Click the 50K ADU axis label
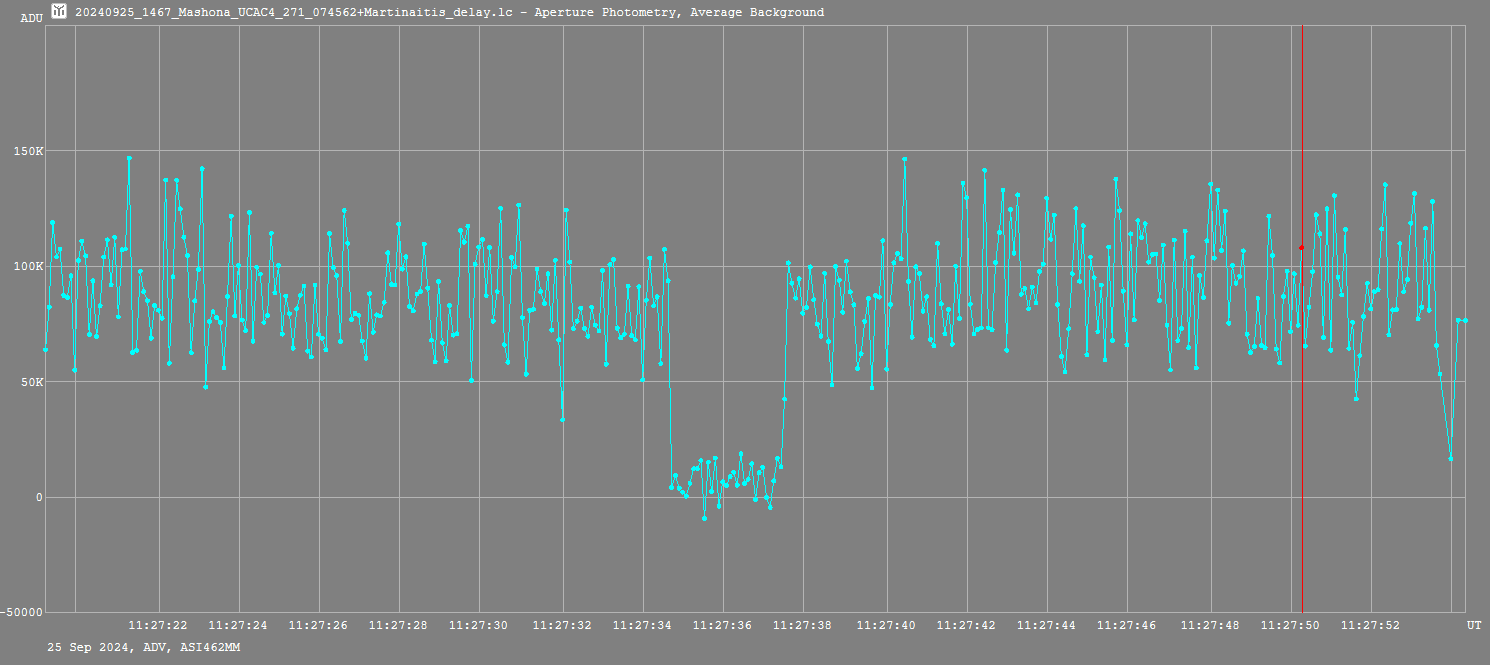The image size is (1490, 665). point(32,382)
